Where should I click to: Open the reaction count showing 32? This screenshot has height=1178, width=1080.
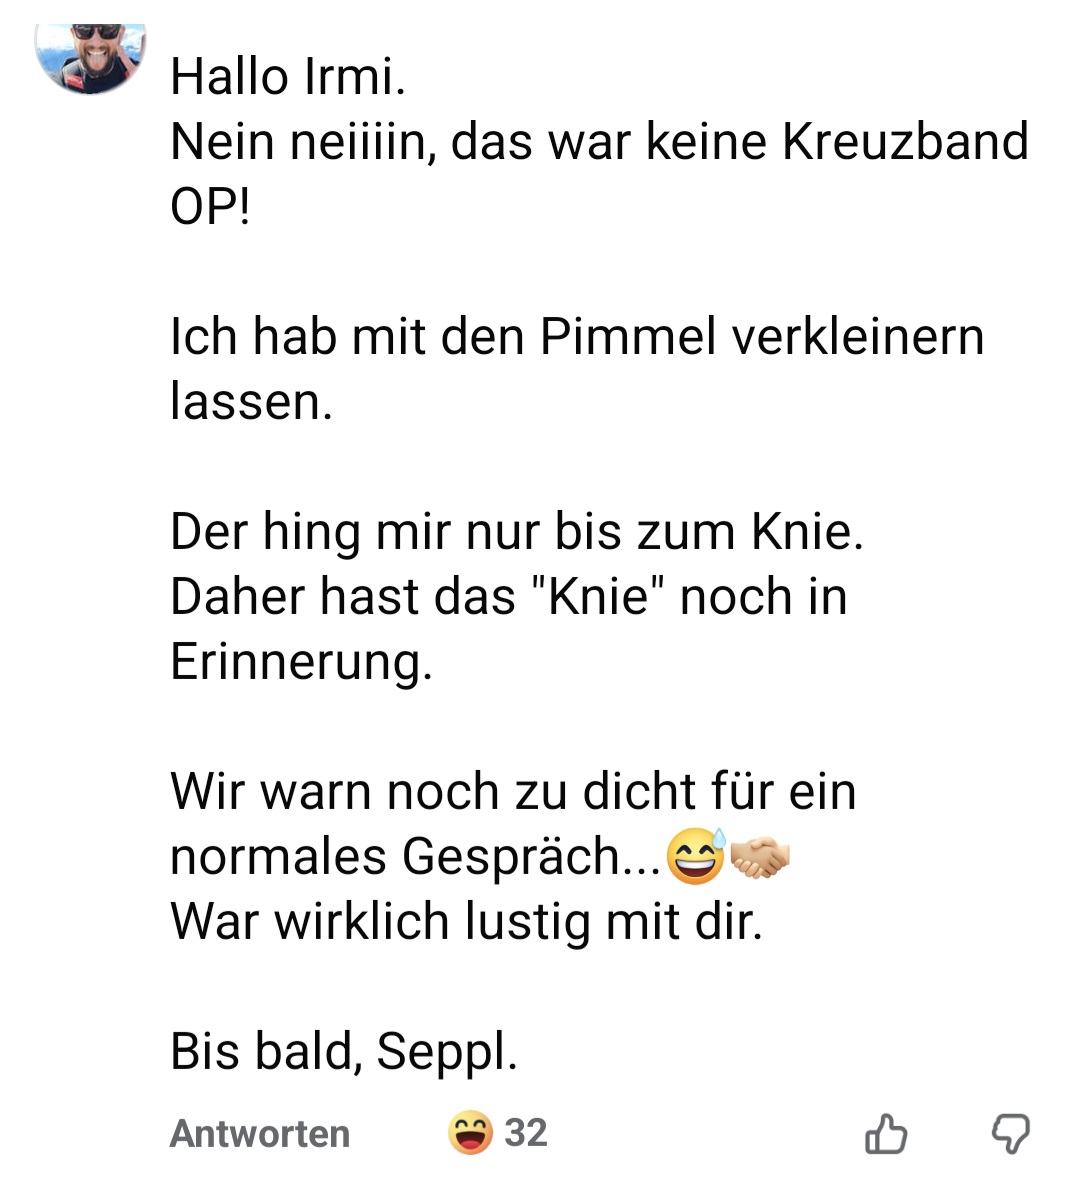coord(526,1133)
